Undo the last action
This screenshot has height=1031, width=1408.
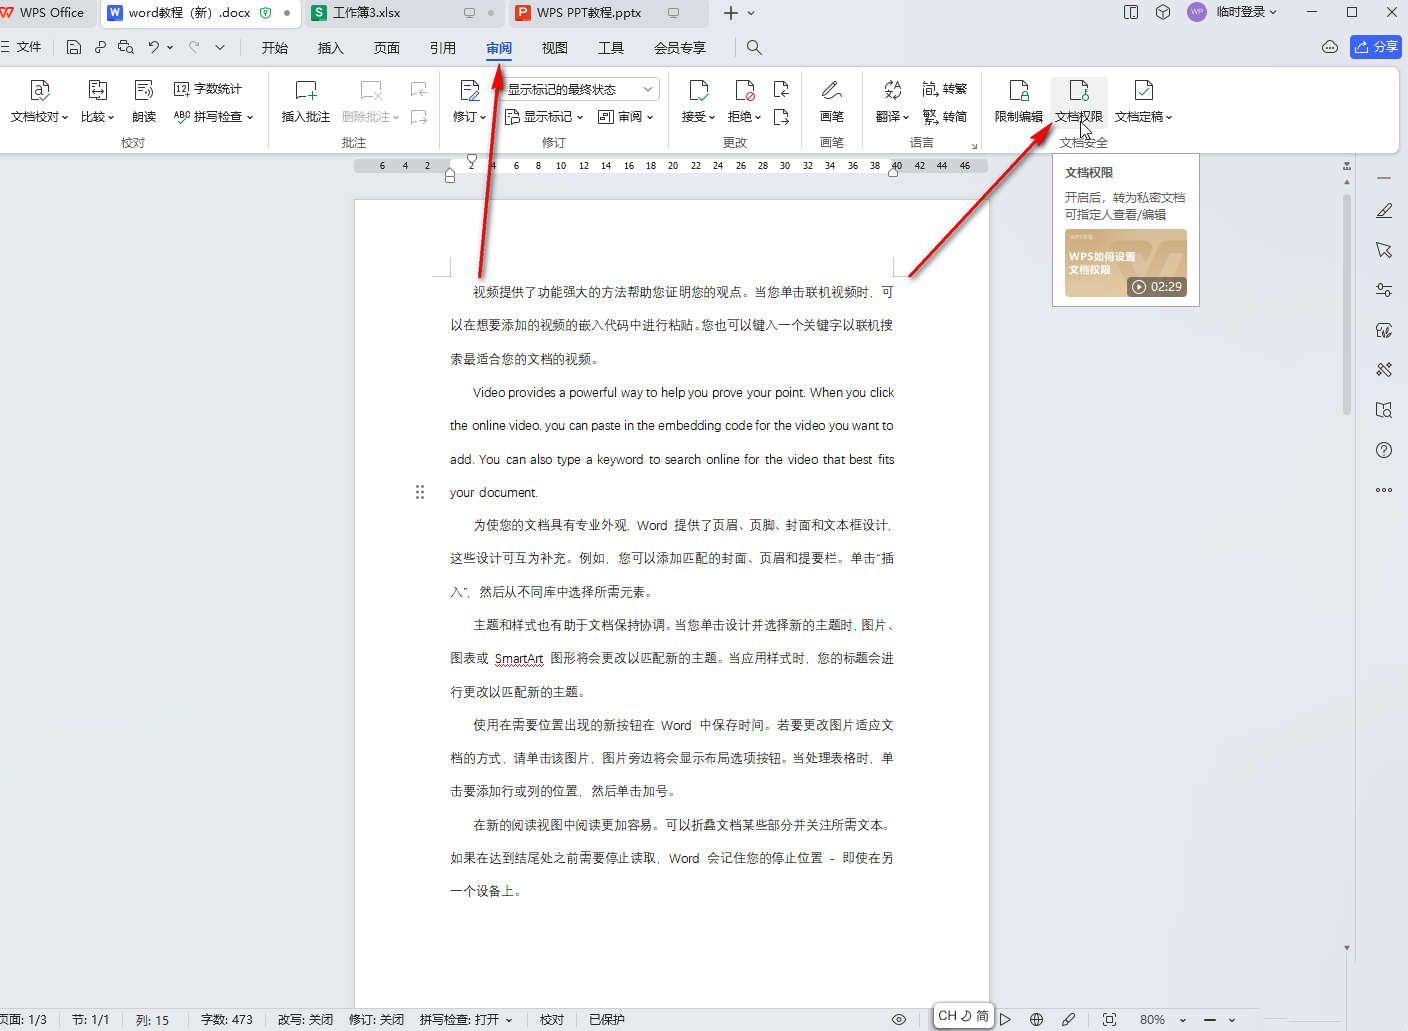click(x=153, y=47)
